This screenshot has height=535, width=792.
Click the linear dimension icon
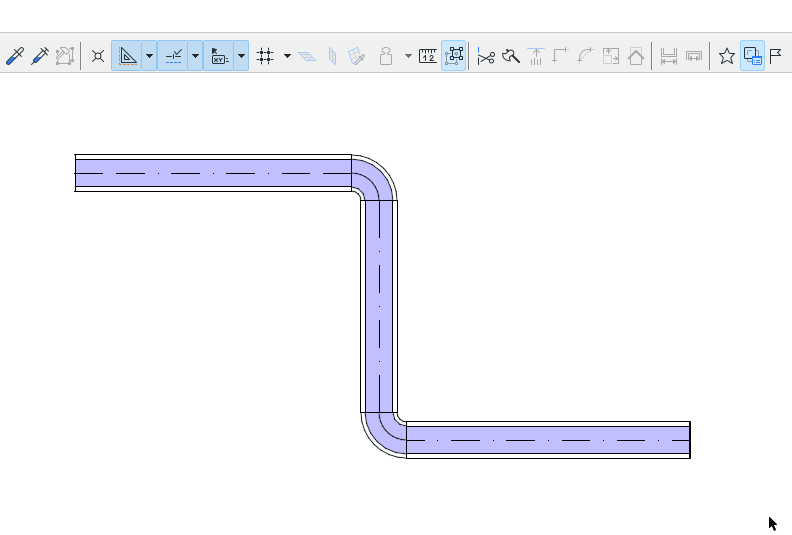[669, 56]
